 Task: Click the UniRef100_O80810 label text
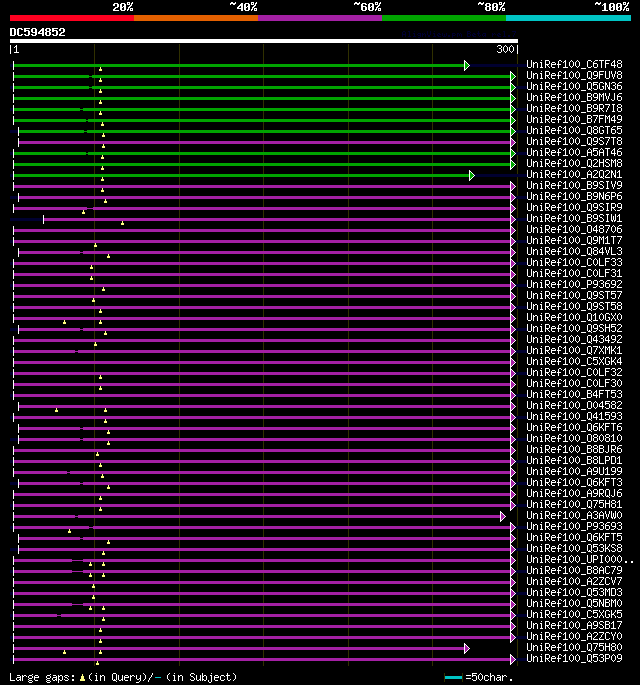[574, 438]
